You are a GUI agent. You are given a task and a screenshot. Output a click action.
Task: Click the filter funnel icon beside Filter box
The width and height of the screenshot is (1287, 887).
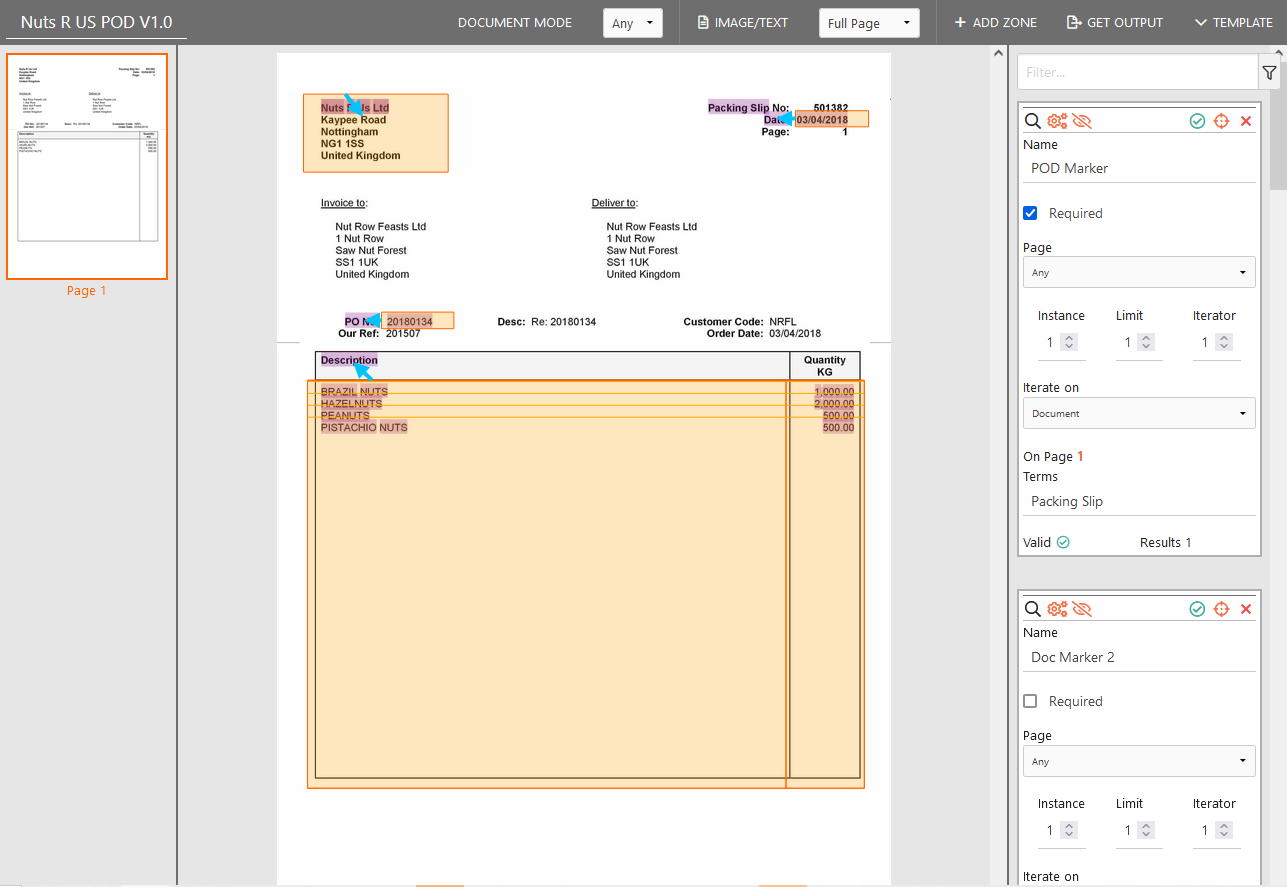(1269, 72)
